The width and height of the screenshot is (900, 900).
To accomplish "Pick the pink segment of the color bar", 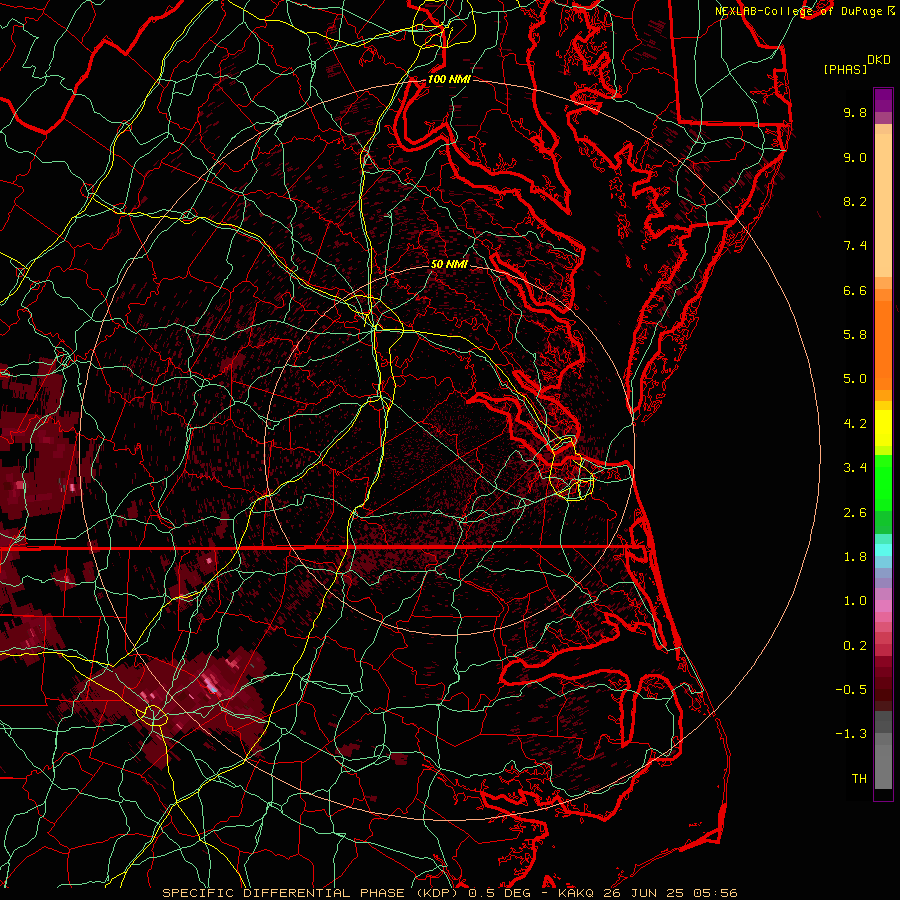I will [883, 606].
